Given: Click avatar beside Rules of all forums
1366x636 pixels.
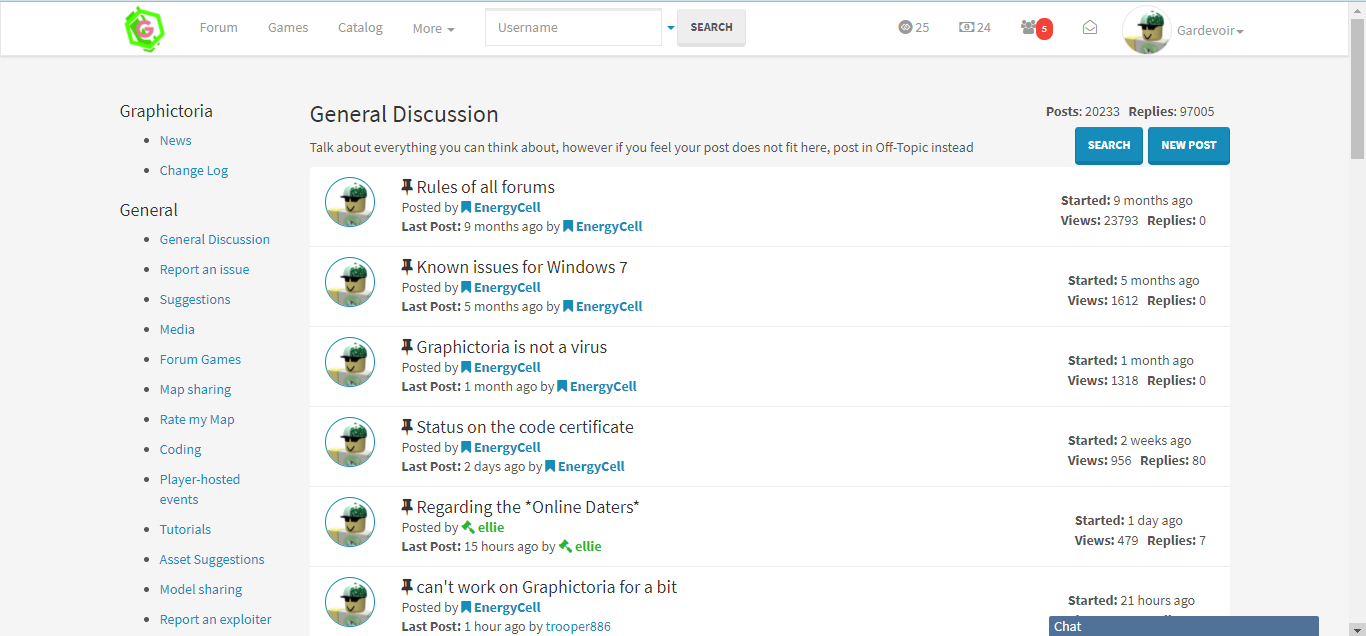Looking at the screenshot, I should click(x=350, y=203).
